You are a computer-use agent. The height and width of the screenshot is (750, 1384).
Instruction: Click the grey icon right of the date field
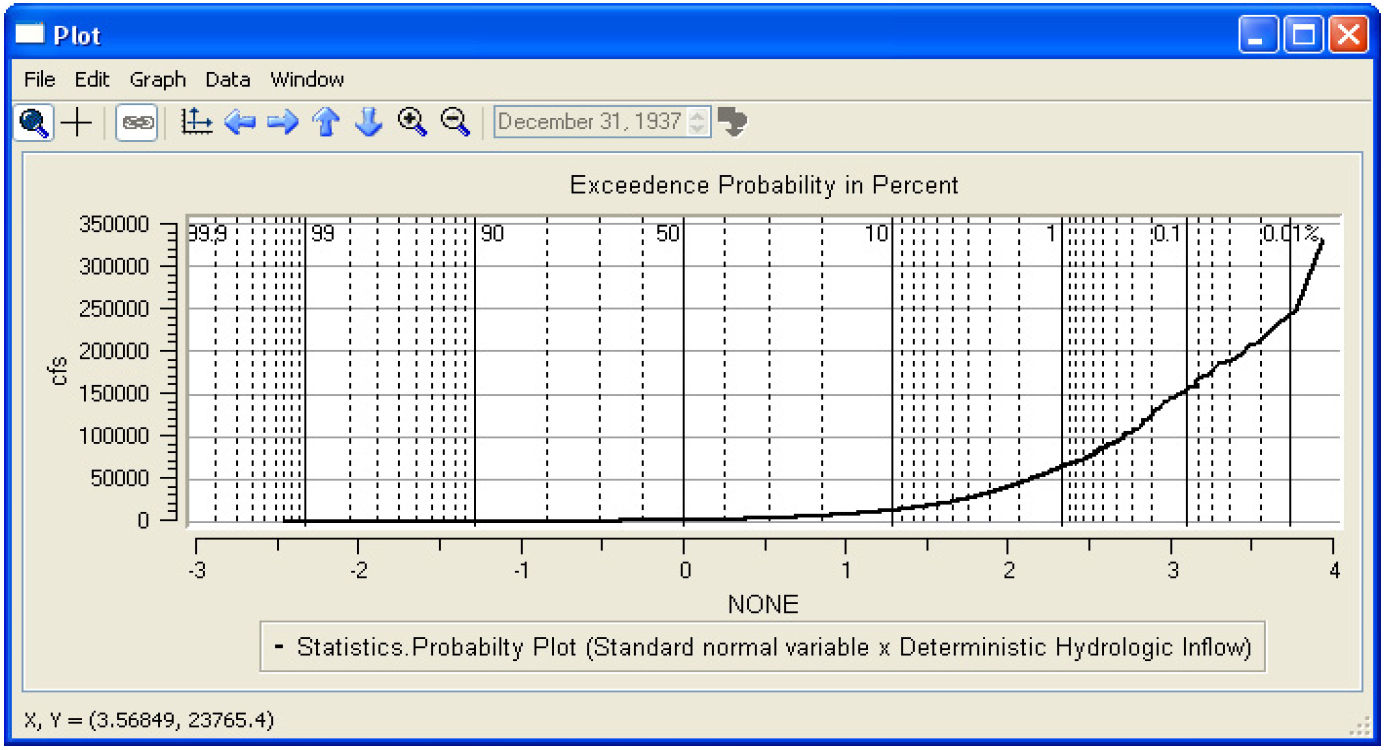pos(732,122)
